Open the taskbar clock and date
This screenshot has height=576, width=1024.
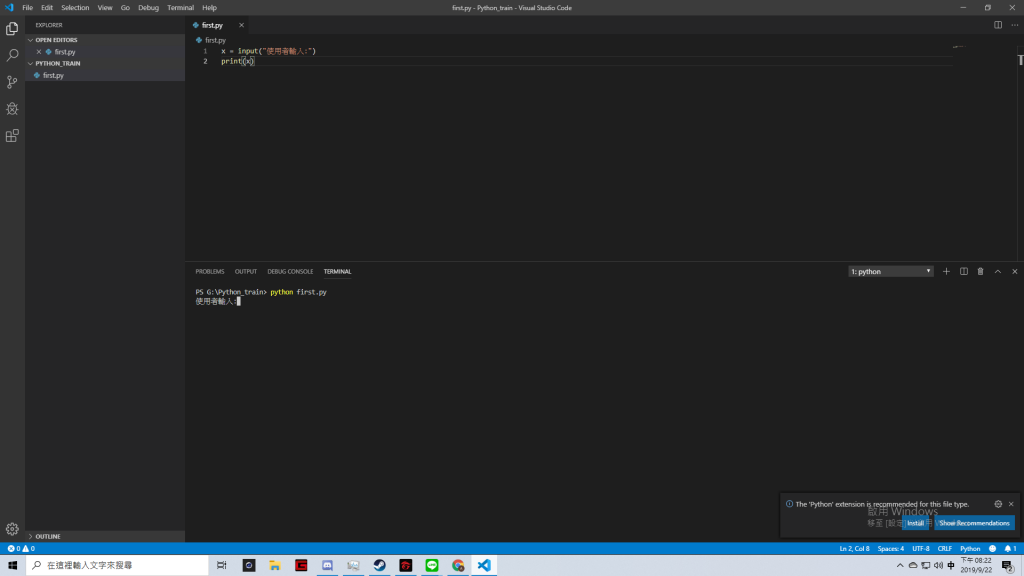[x=976, y=566]
